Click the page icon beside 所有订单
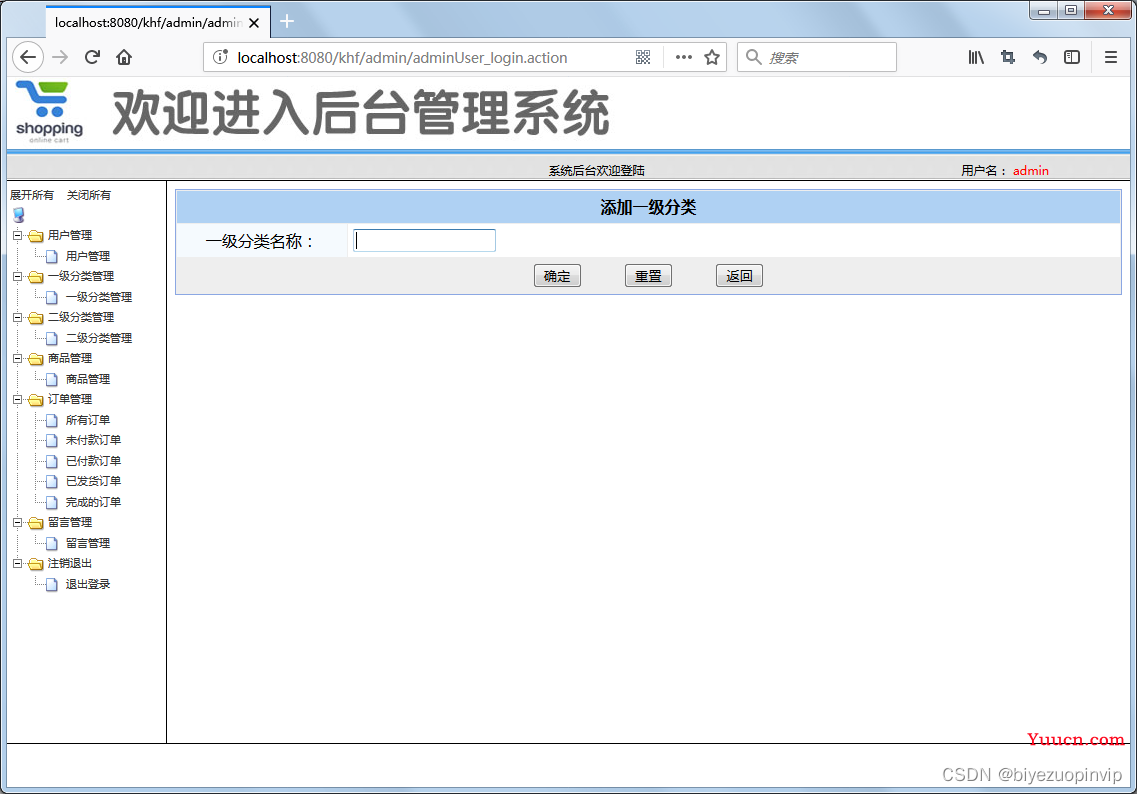 click(x=51, y=421)
